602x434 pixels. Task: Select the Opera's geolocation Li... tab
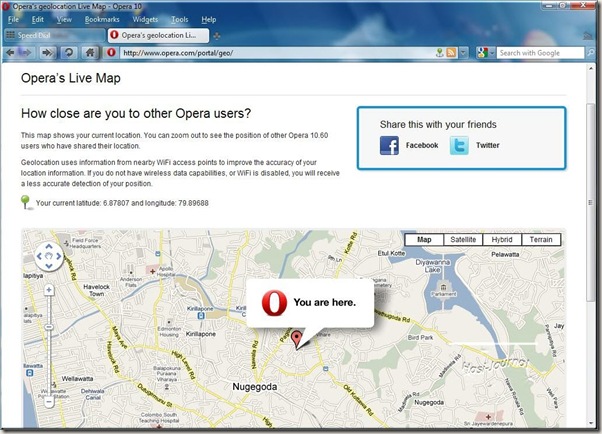158,35
